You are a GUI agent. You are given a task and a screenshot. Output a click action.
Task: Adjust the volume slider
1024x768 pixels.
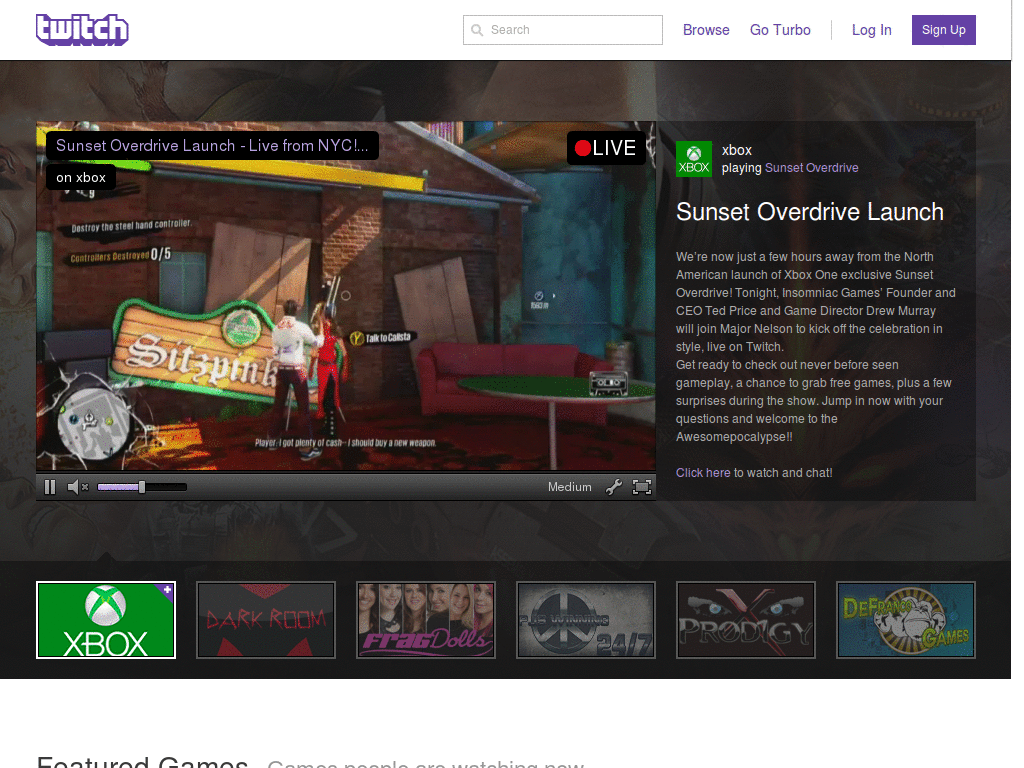142,487
